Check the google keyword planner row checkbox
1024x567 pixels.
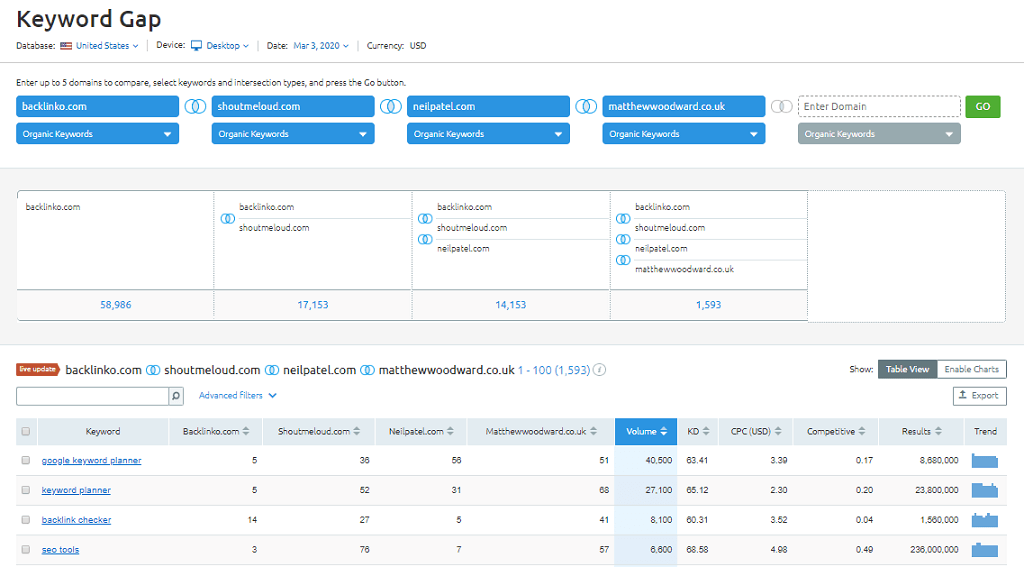tap(25, 460)
